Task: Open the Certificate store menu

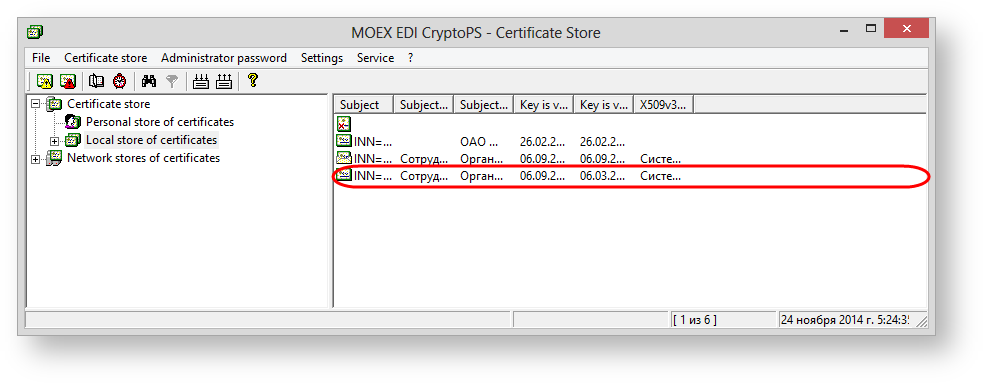Action: tap(105, 58)
